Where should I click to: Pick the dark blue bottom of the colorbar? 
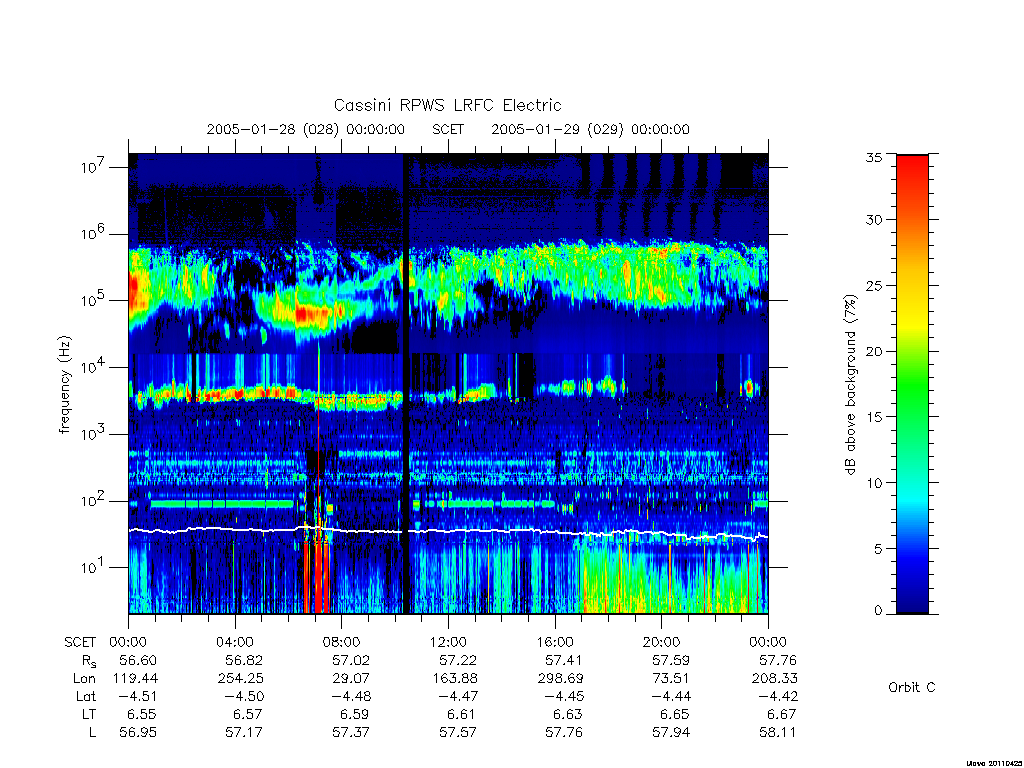click(912, 598)
